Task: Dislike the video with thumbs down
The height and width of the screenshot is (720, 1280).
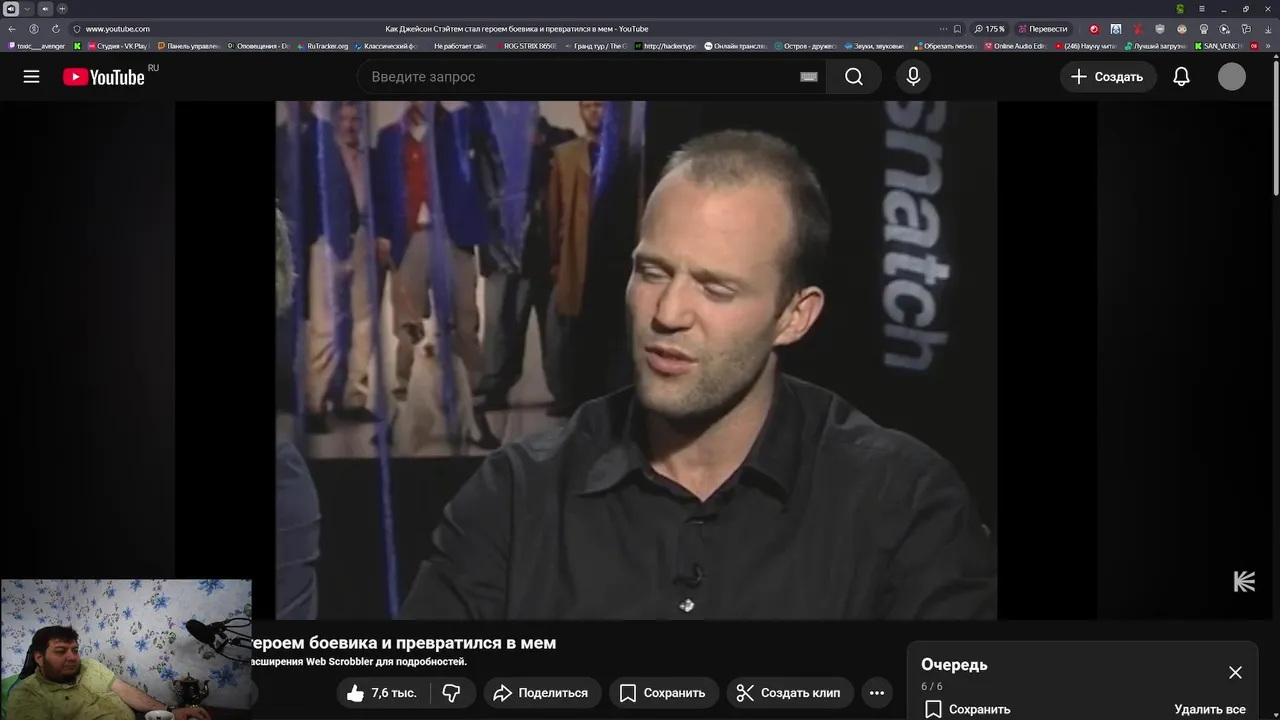Action: point(451,693)
